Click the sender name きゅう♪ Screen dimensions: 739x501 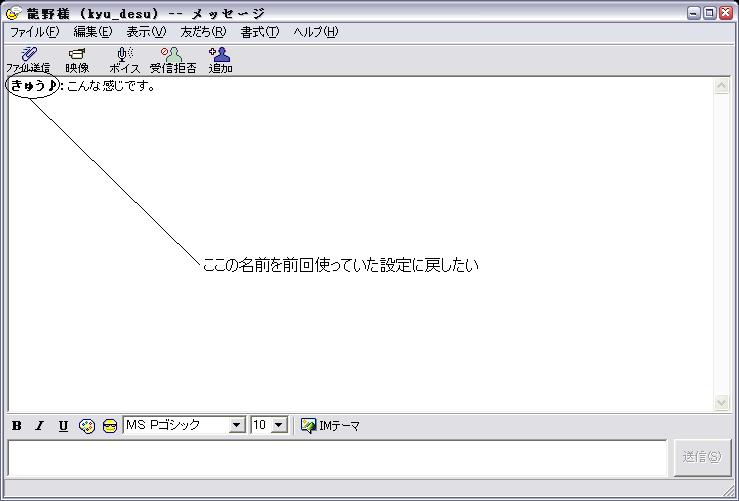[x=33, y=86]
